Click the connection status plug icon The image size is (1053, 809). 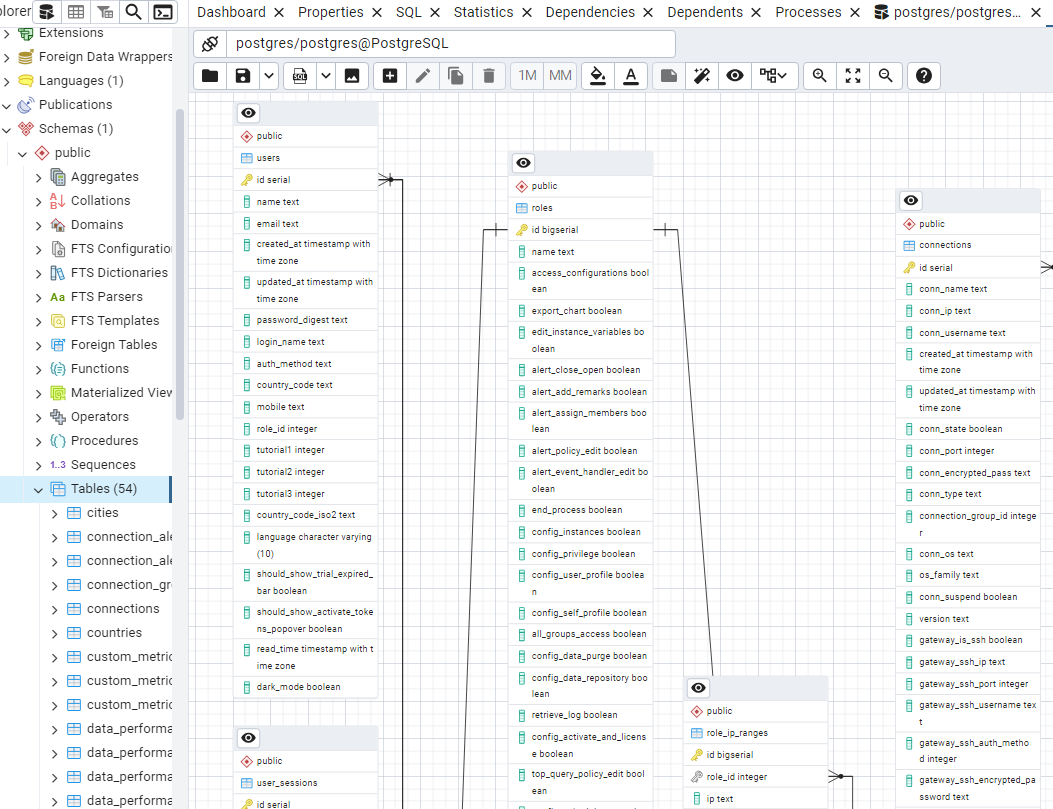tap(210, 44)
